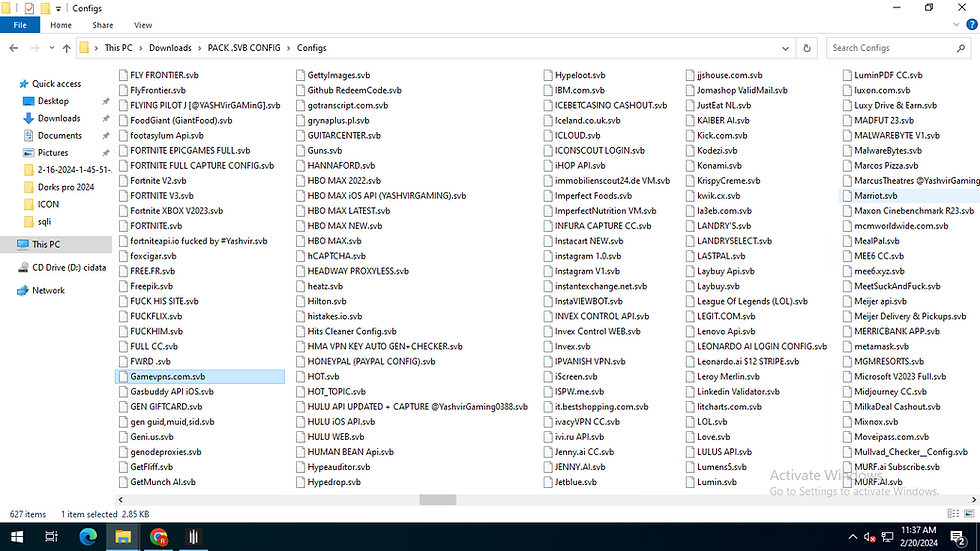Click the muted speaker tray icon

tap(869, 537)
